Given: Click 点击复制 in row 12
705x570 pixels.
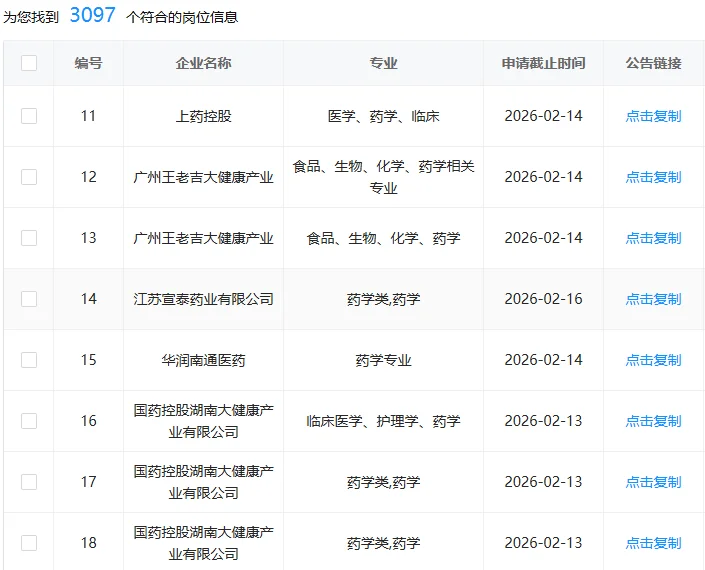Looking at the screenshot, I should click(x=653, y=177).
